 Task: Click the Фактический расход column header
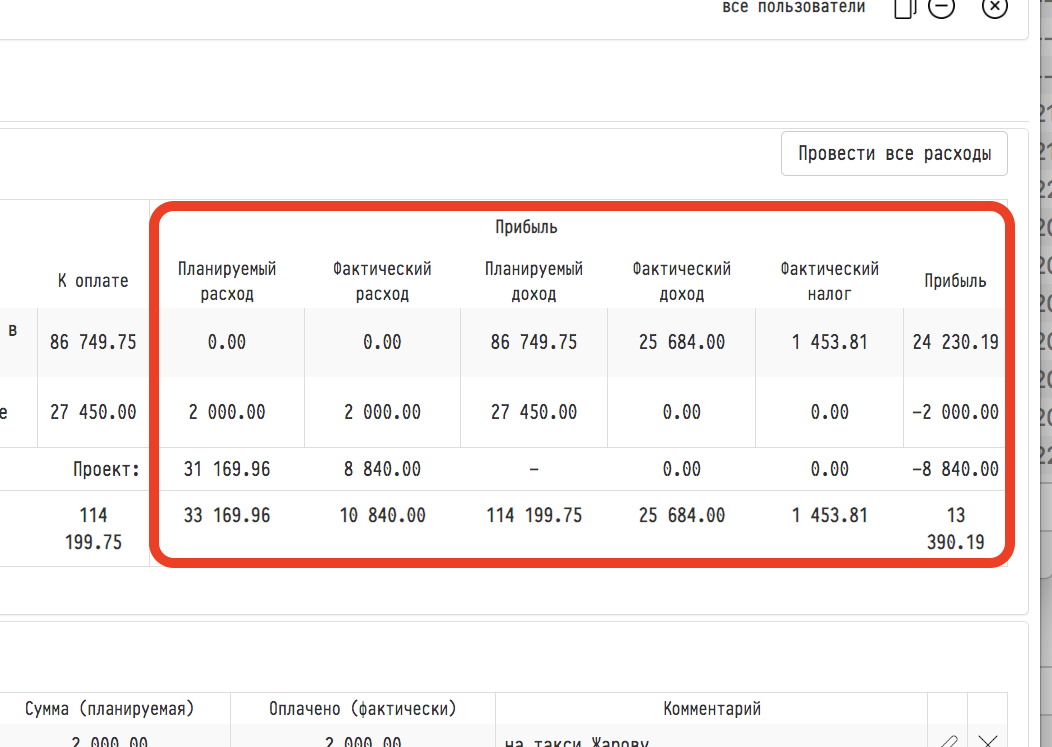[x=382, y=281]
